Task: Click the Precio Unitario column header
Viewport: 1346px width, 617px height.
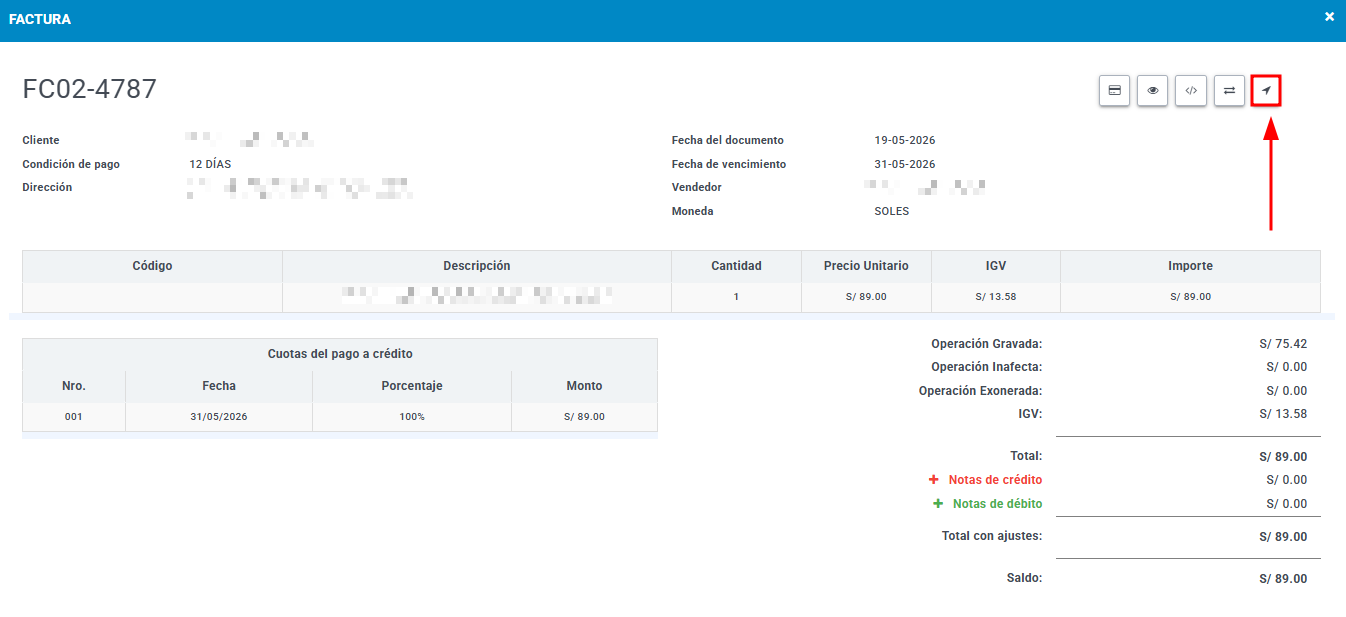Action: (866, 266)
